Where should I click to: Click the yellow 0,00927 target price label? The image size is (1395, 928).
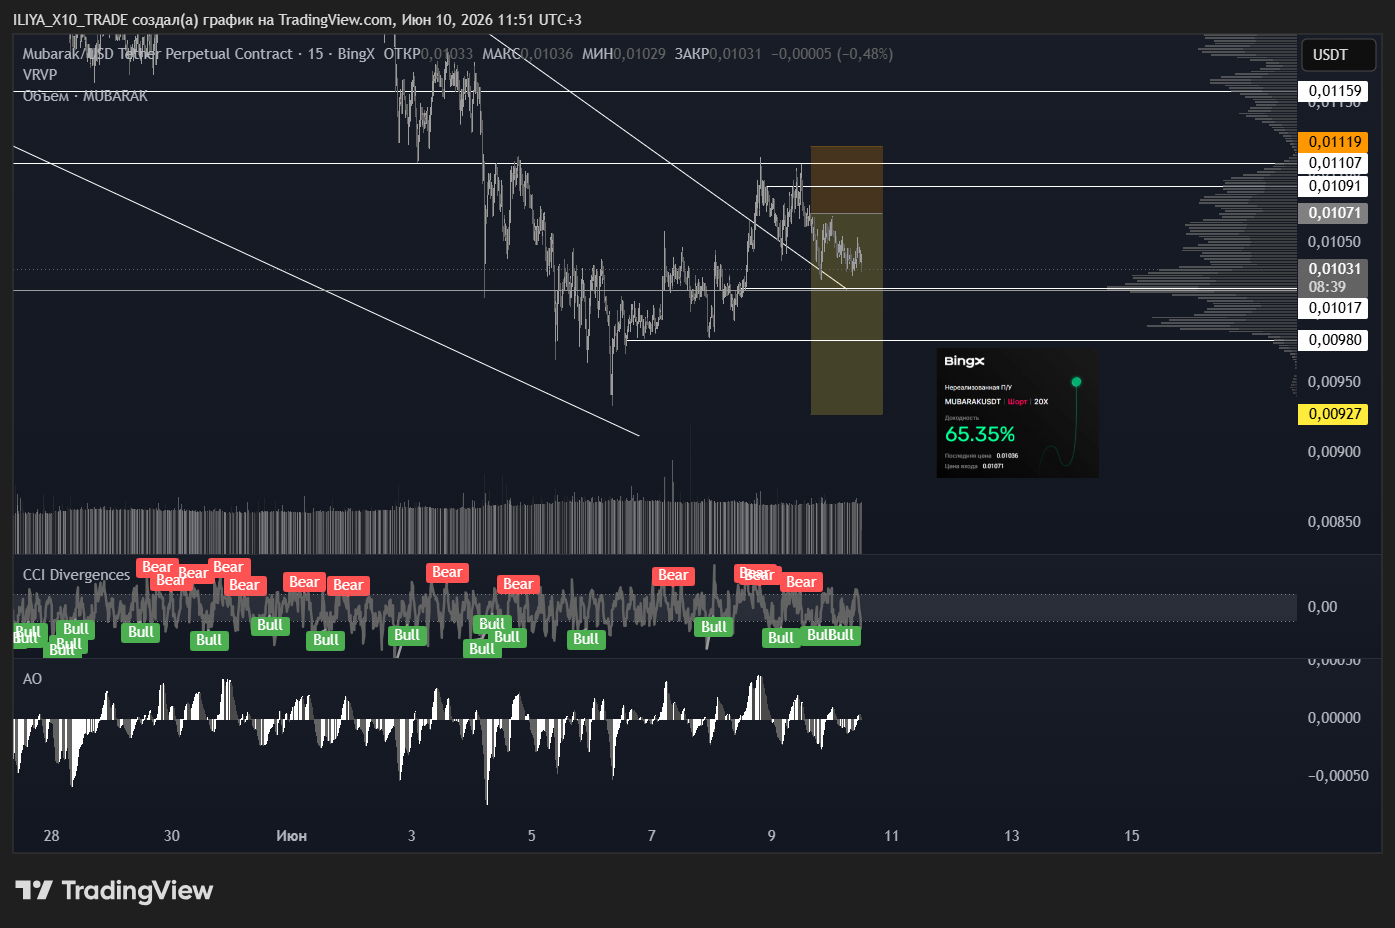coord(1332,414)
